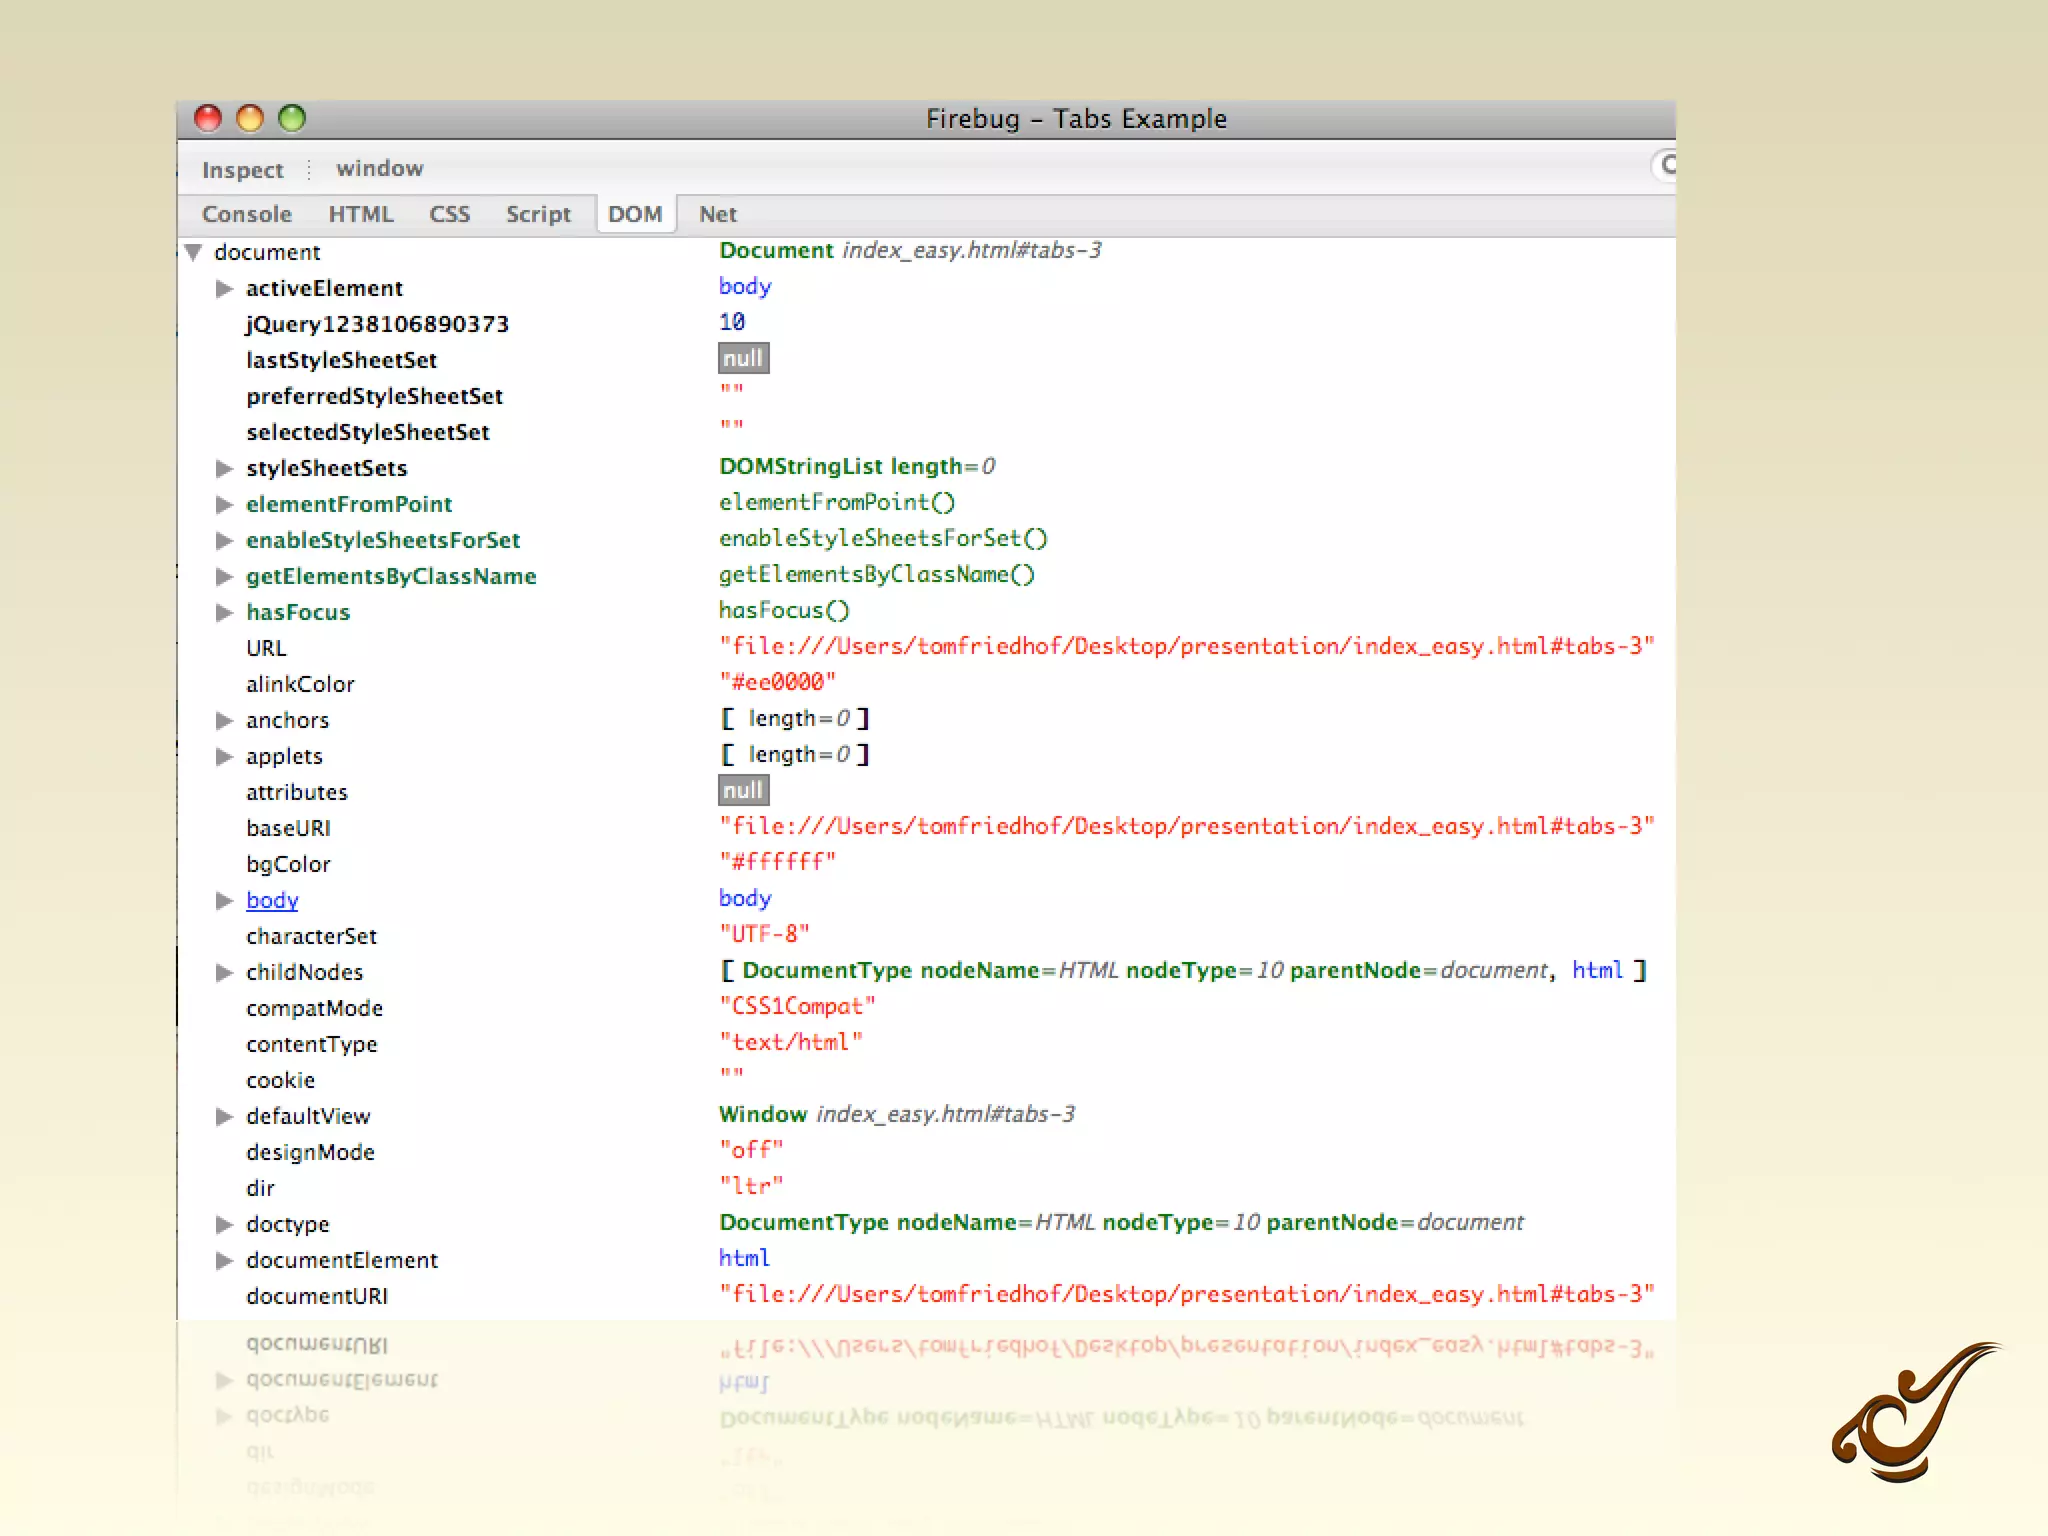The image size is (2048, 1536).
Task: Open the body value in body row
Action: pos(745,899)
